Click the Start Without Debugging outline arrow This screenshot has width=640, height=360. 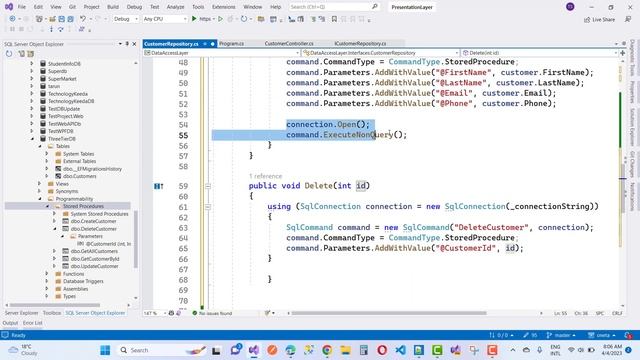tap(220, 19)
